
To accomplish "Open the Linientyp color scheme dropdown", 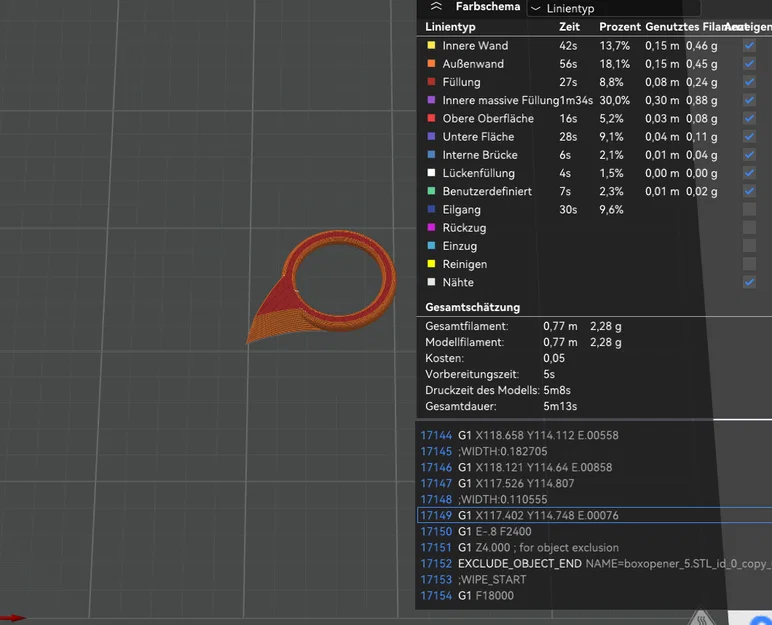I will pyautogui.click(x=613, y=8).
